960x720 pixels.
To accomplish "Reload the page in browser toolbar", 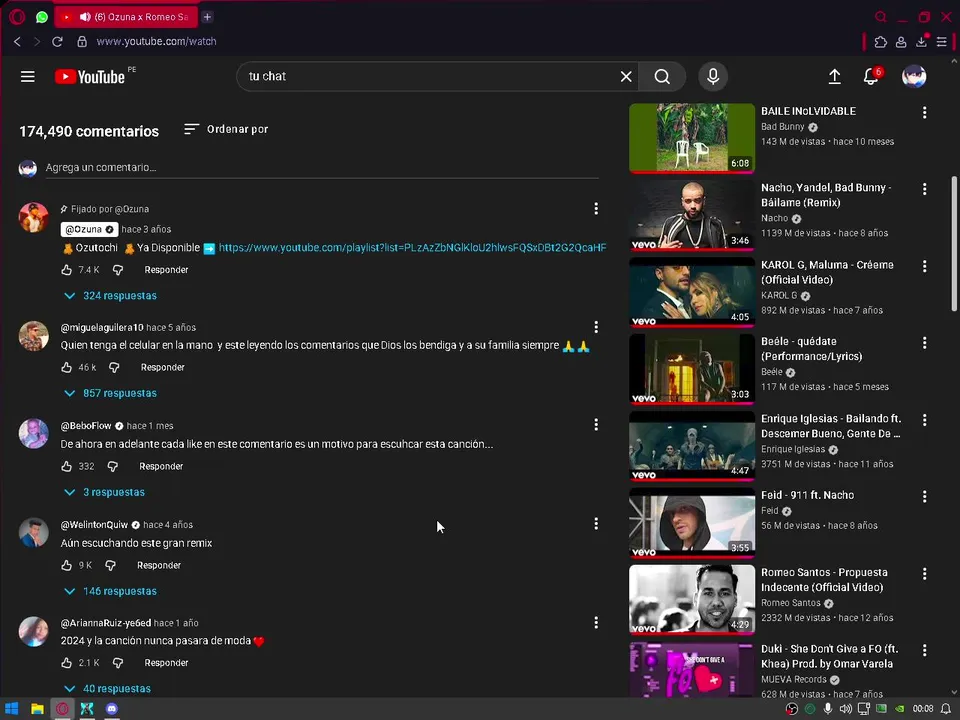I will [x=57, y=42].
